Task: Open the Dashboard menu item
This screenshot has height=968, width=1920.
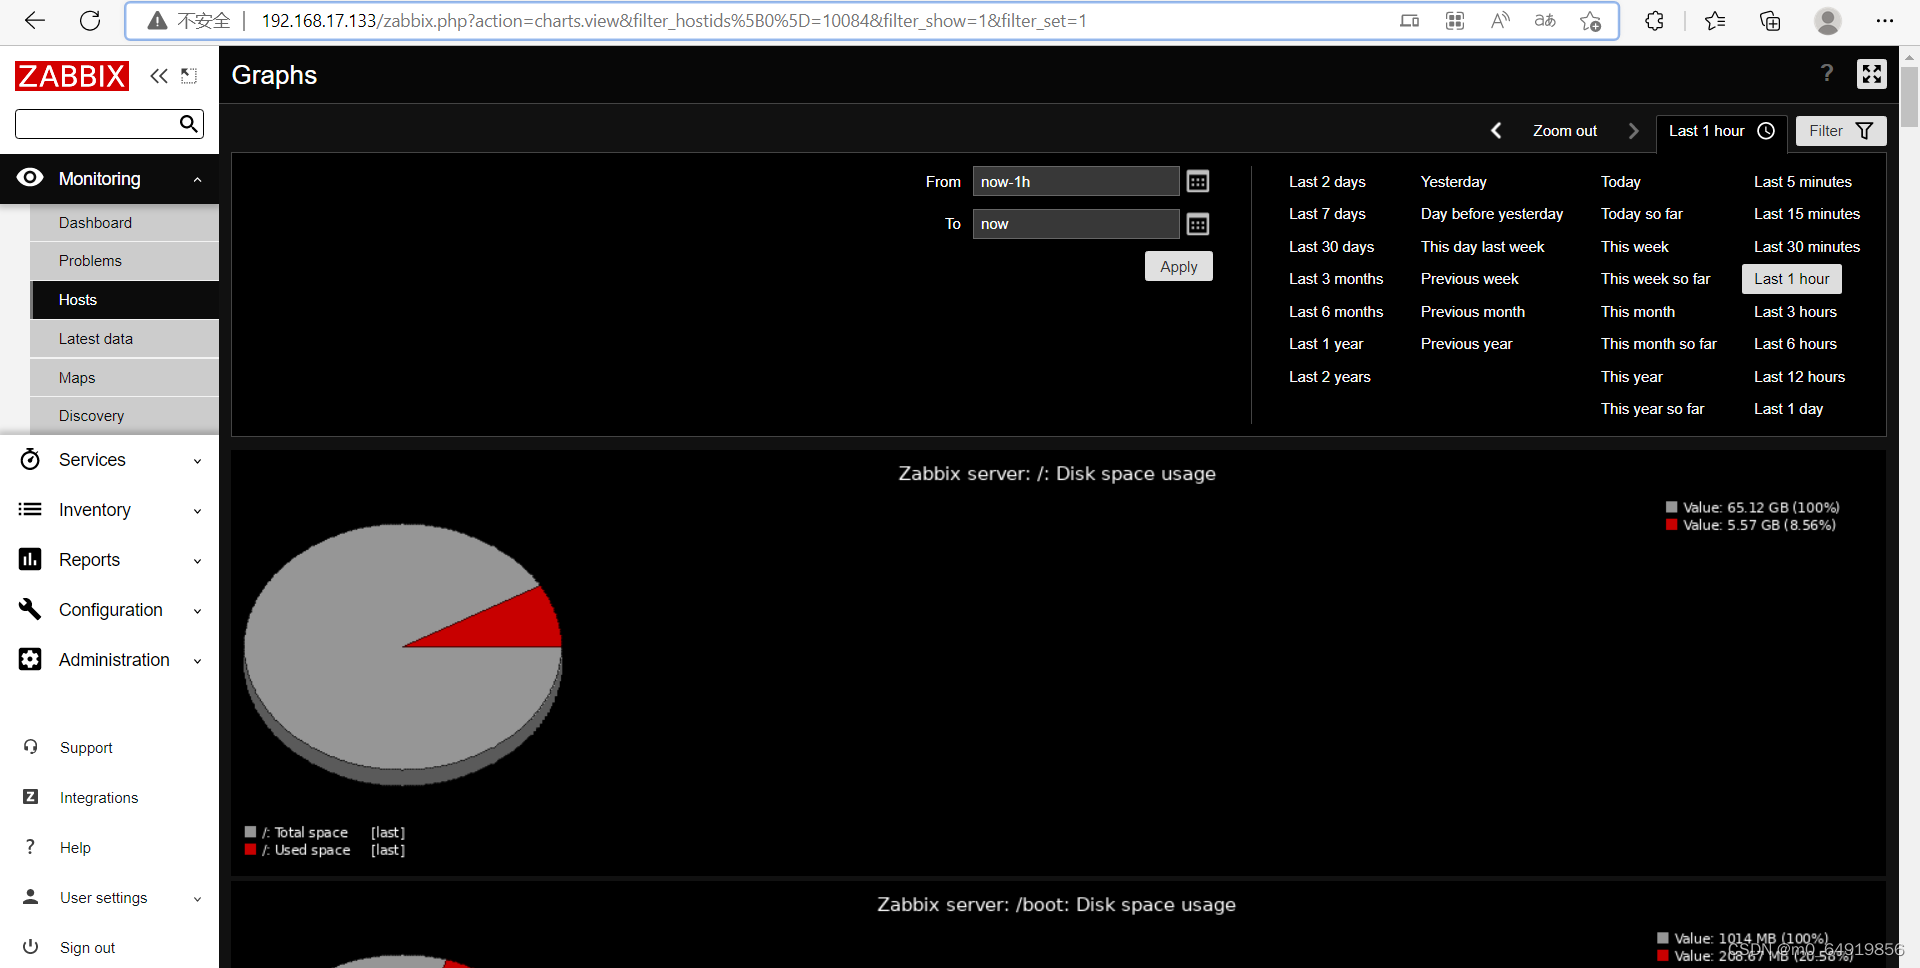Action: [125, 222]
